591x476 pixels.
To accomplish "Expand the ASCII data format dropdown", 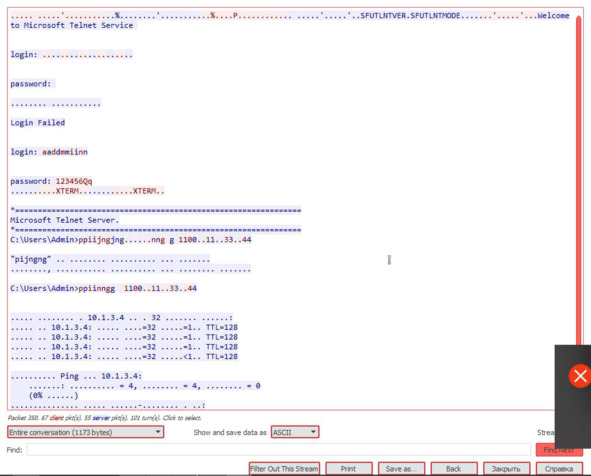I will point(295,432).
